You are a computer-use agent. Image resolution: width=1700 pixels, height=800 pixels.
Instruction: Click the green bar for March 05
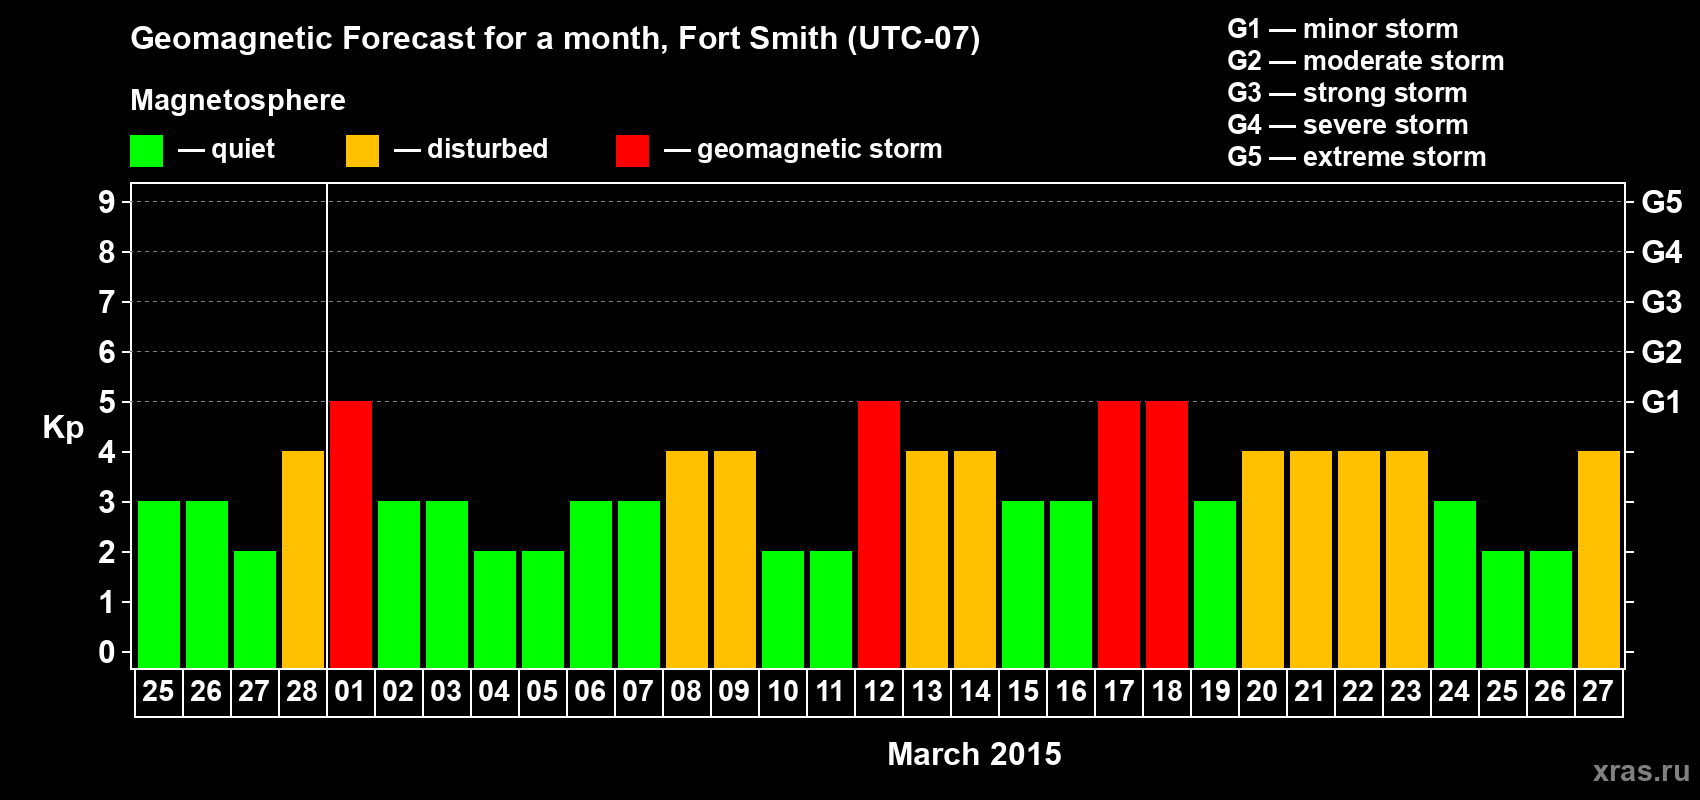click(x=543, y=609)
